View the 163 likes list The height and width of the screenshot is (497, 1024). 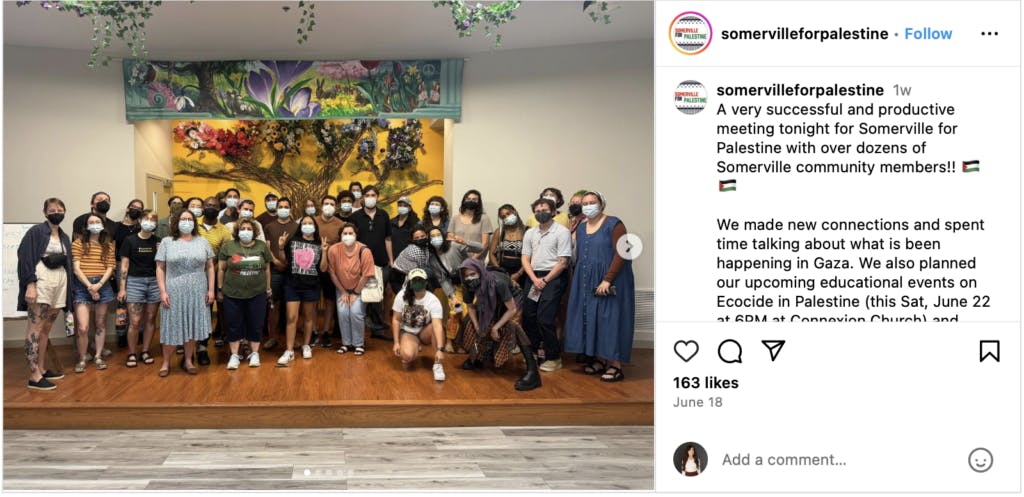point(706,383)
